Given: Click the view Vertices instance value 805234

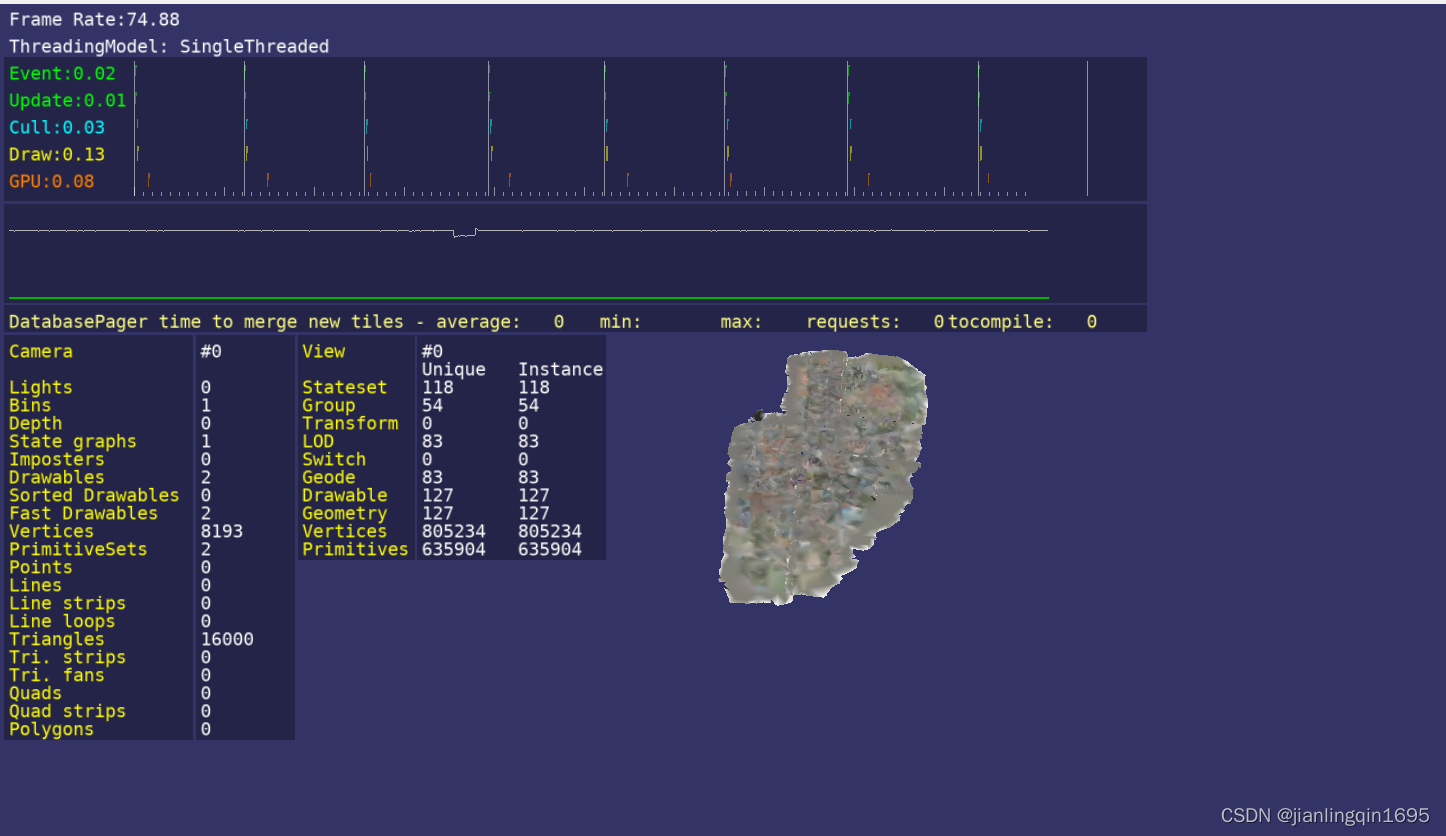Looking at the screenshot, I should click(550, 531).
